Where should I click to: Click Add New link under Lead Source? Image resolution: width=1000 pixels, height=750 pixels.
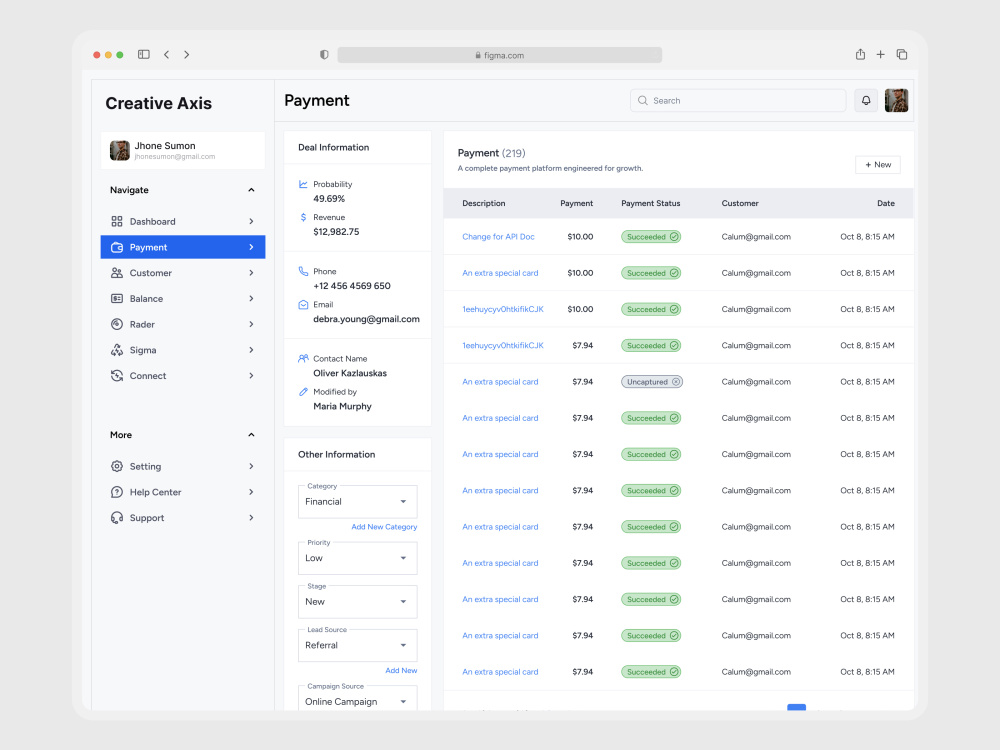point(401,670)
